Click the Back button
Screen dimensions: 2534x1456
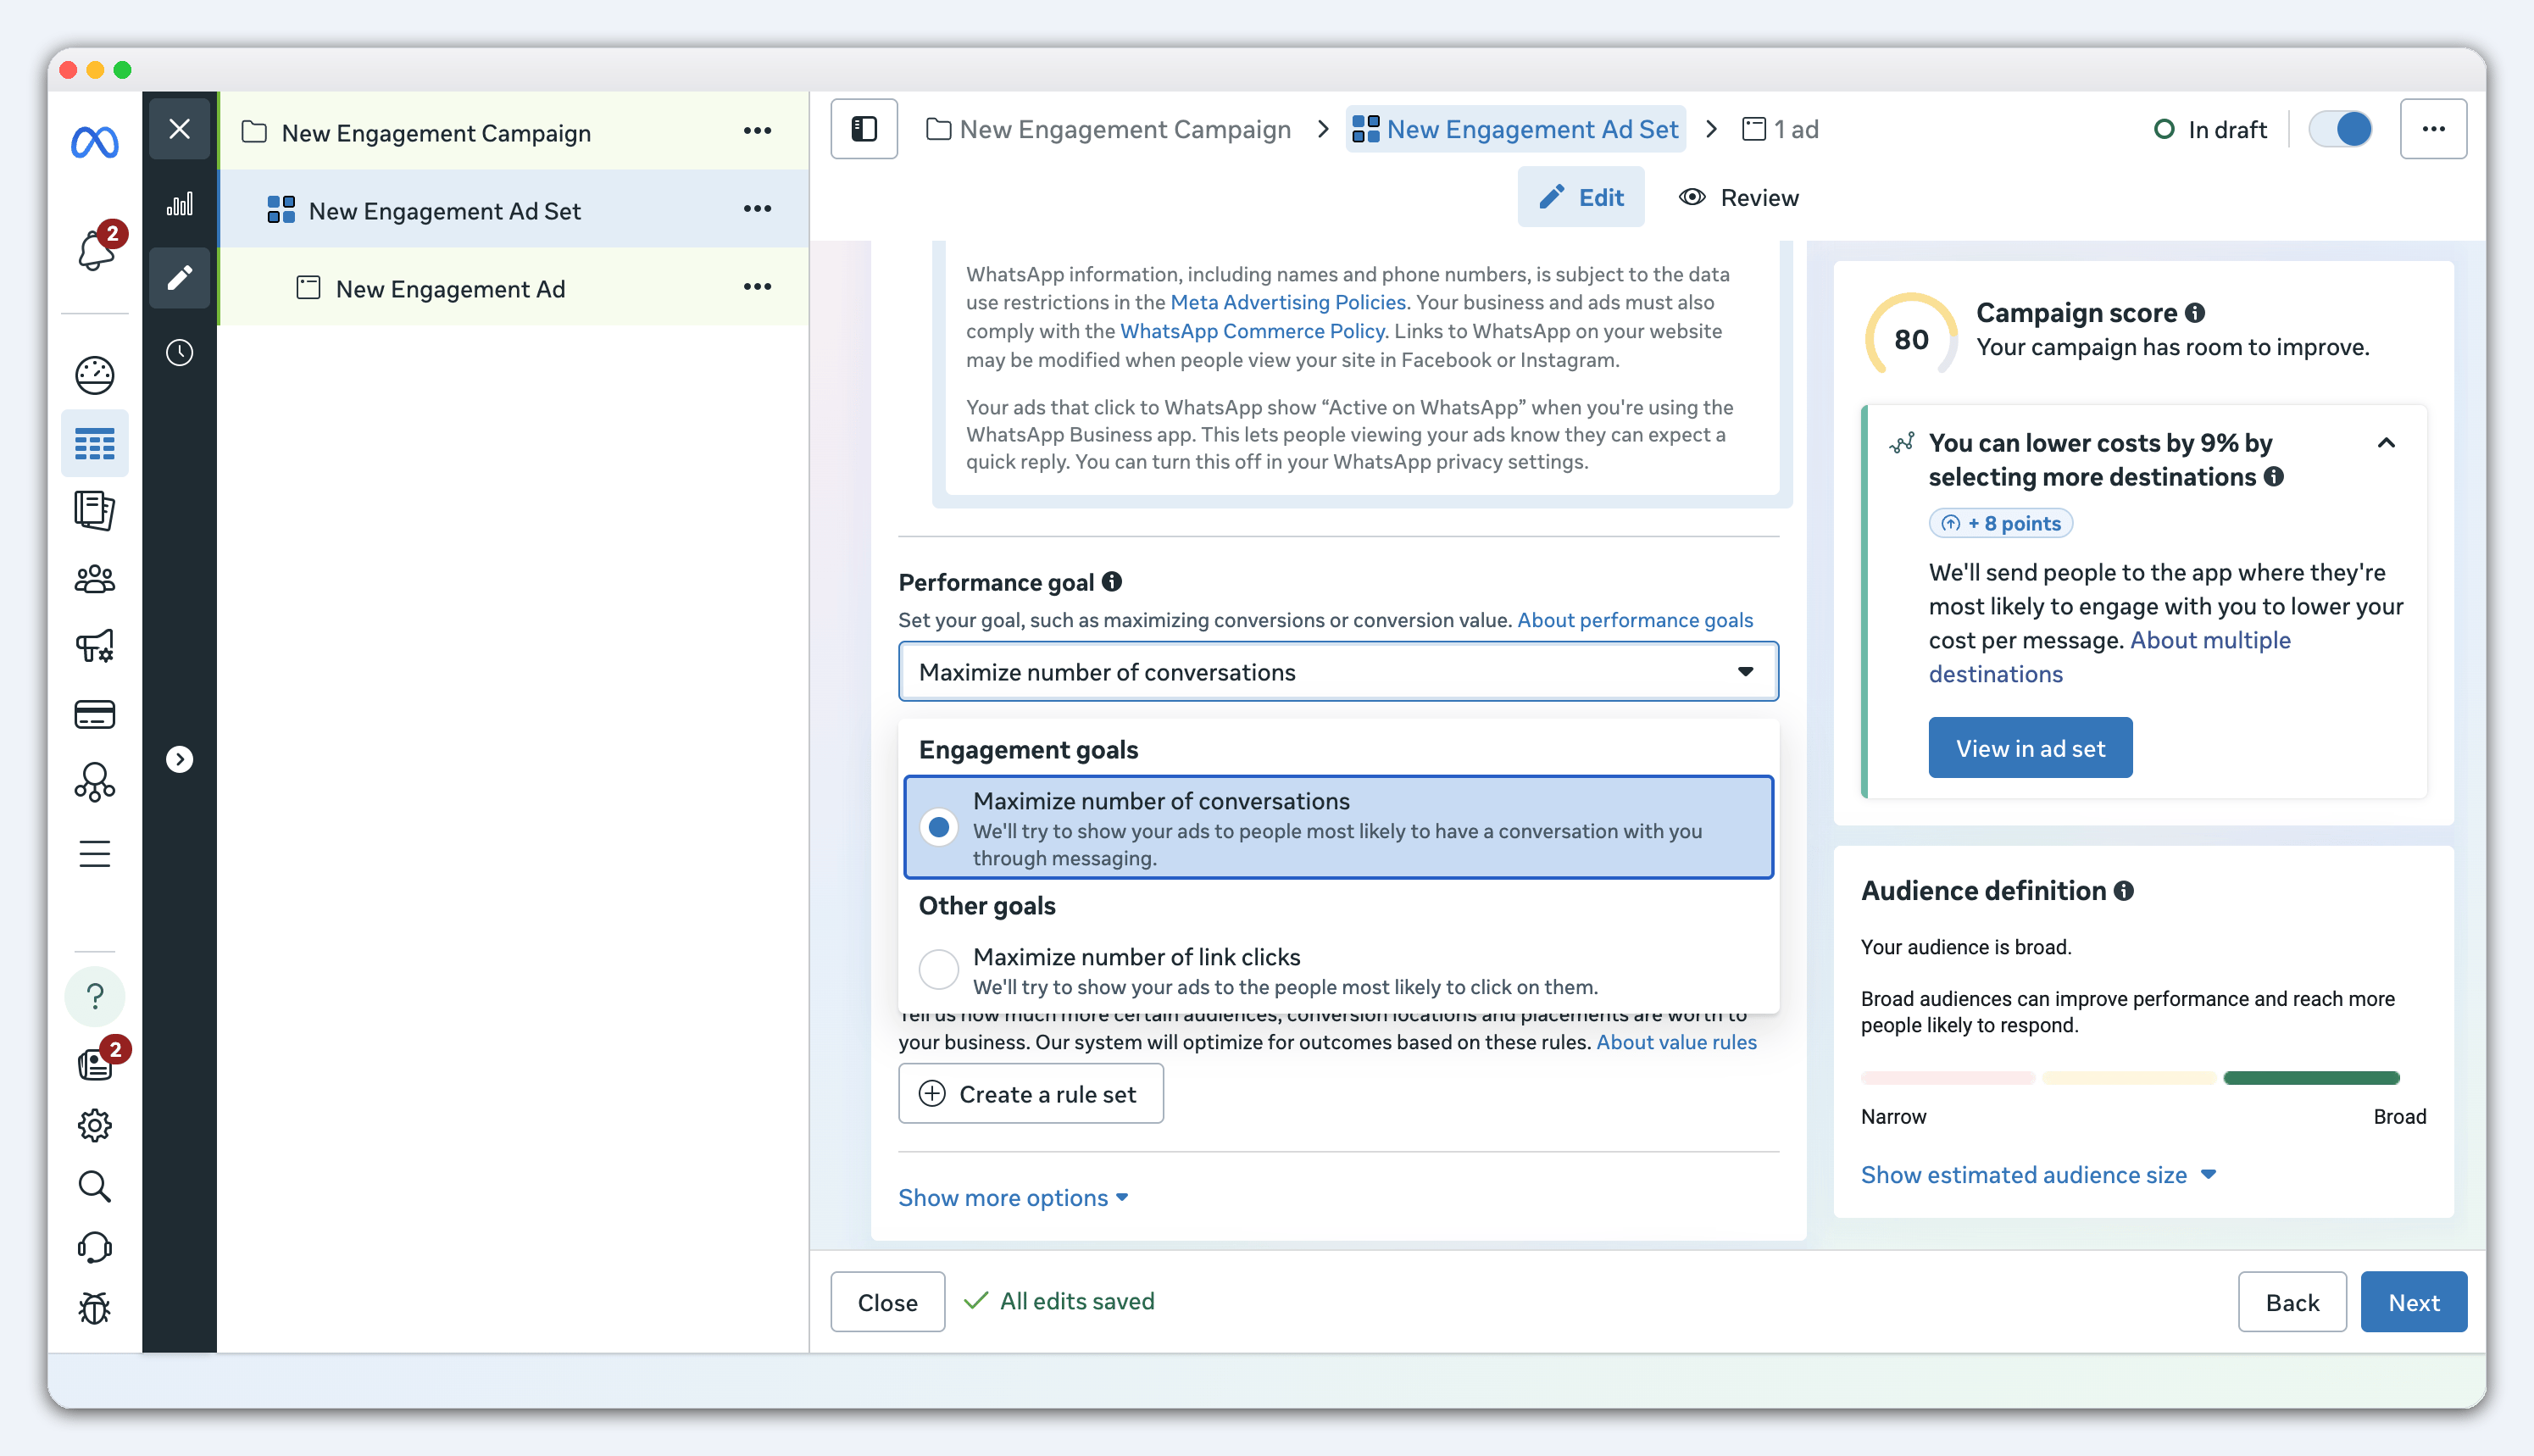pos(2292,1302)
